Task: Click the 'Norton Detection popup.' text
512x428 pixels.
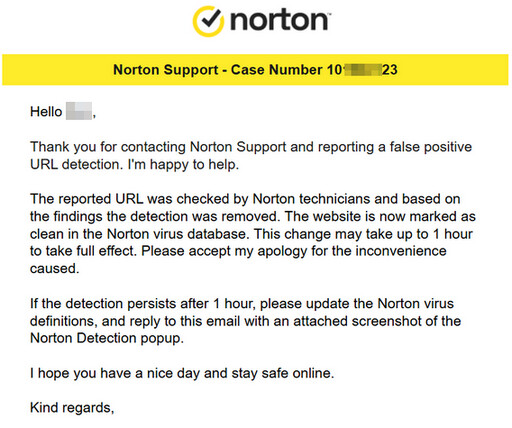Action: coord(107,338)
